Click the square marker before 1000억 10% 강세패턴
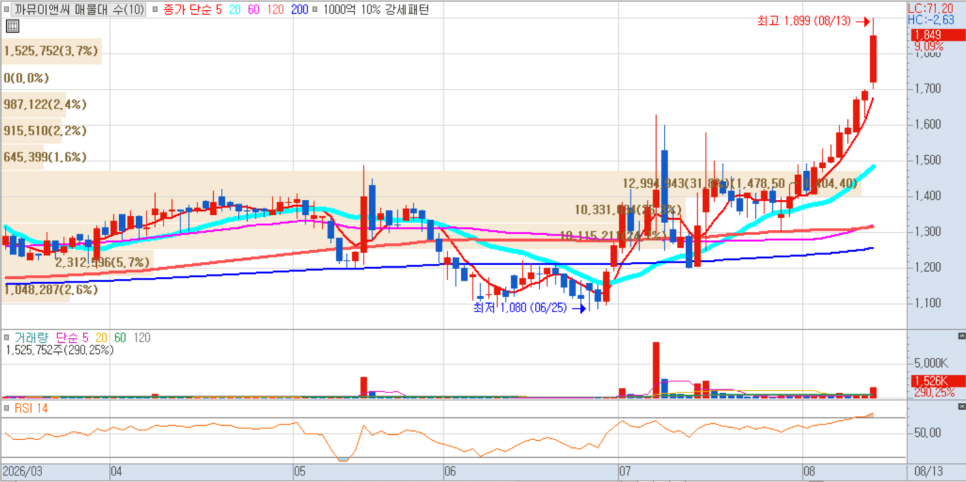This screenshot has height=482, width=966. pos(316,10)
